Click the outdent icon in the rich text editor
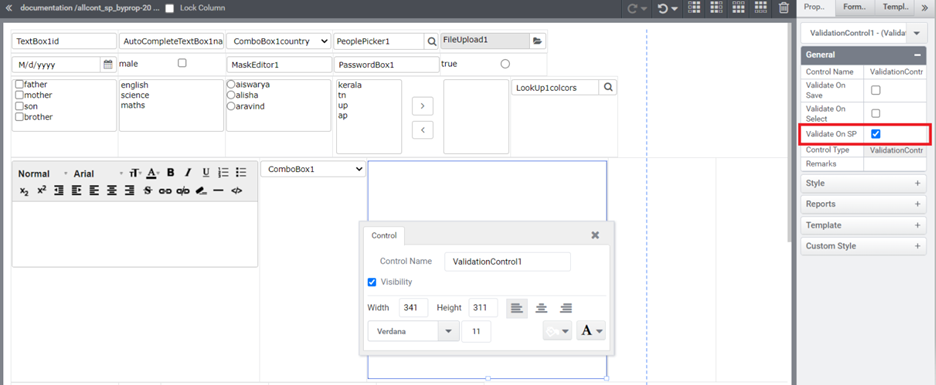Image resolution: width=936 pixels, height=385 pixels. (59, 190)
